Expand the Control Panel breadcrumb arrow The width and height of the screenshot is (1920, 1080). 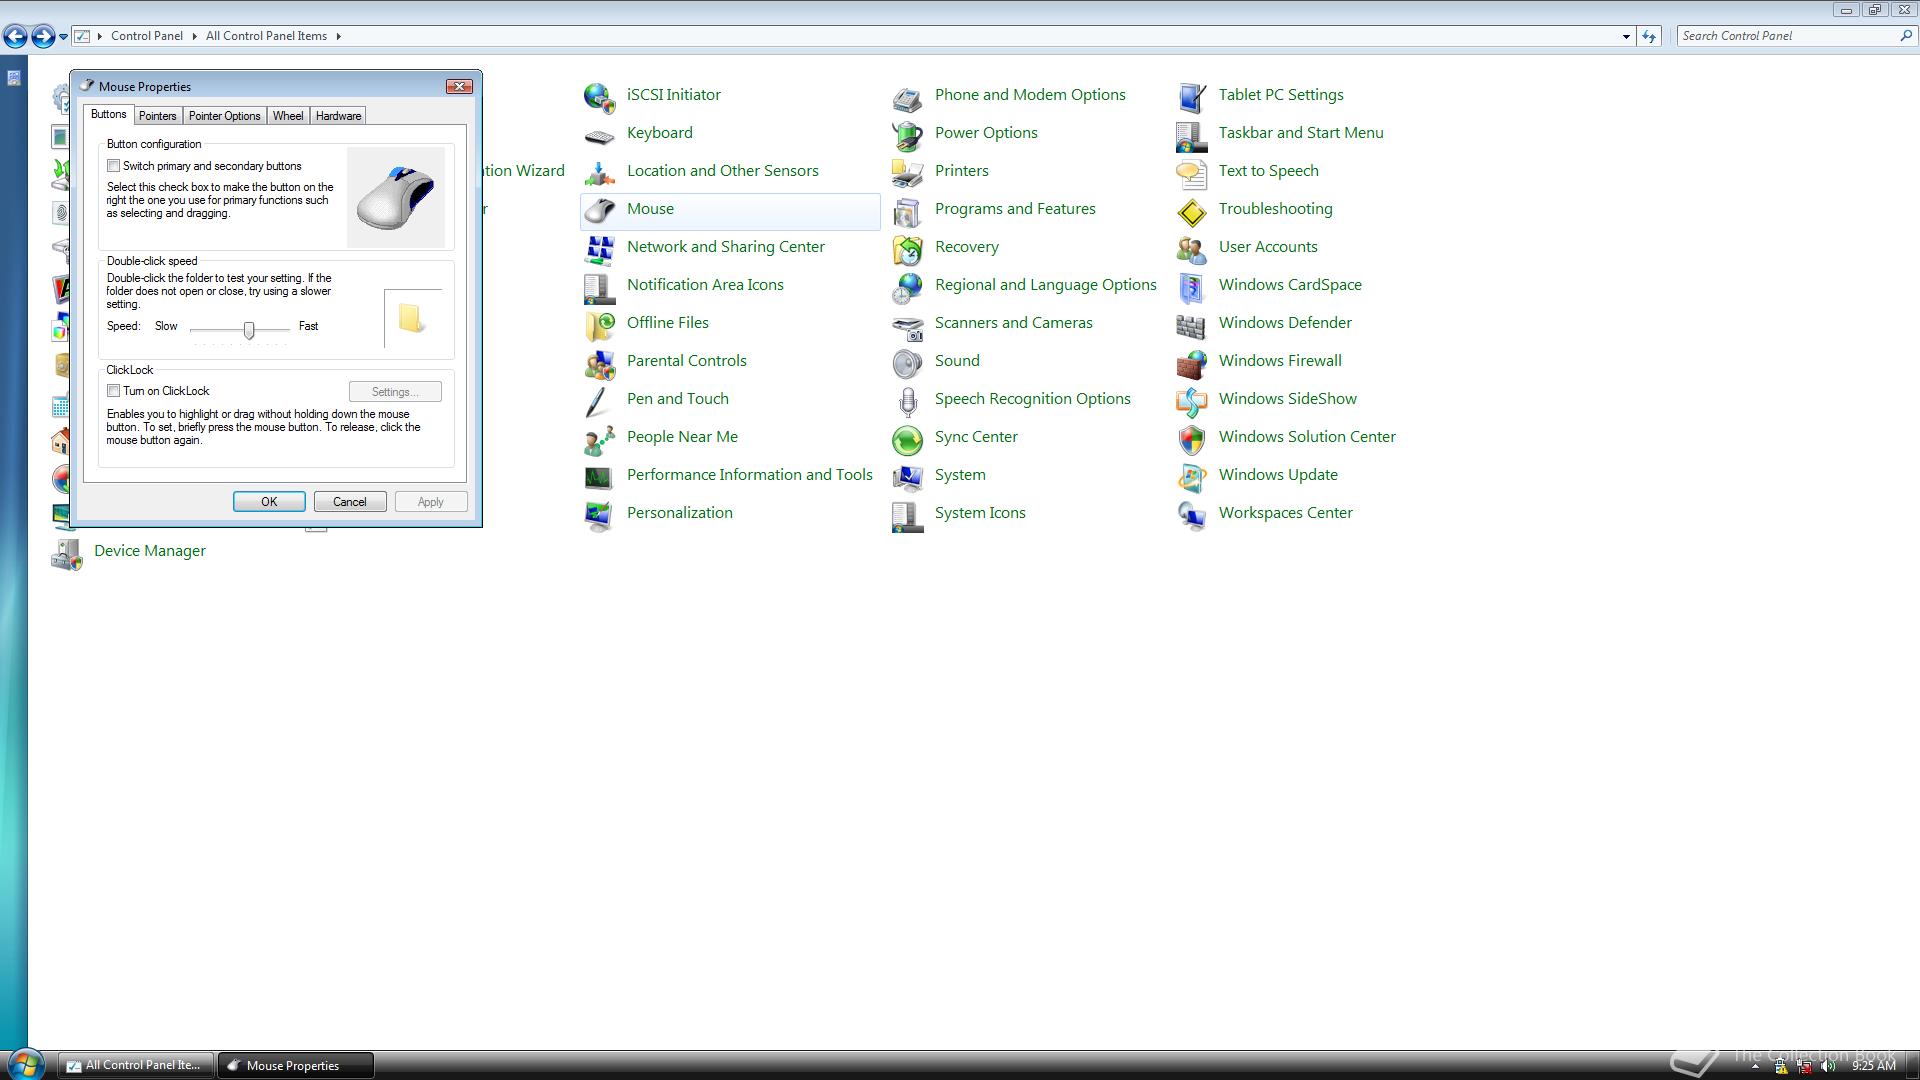(x=194, y=36)
